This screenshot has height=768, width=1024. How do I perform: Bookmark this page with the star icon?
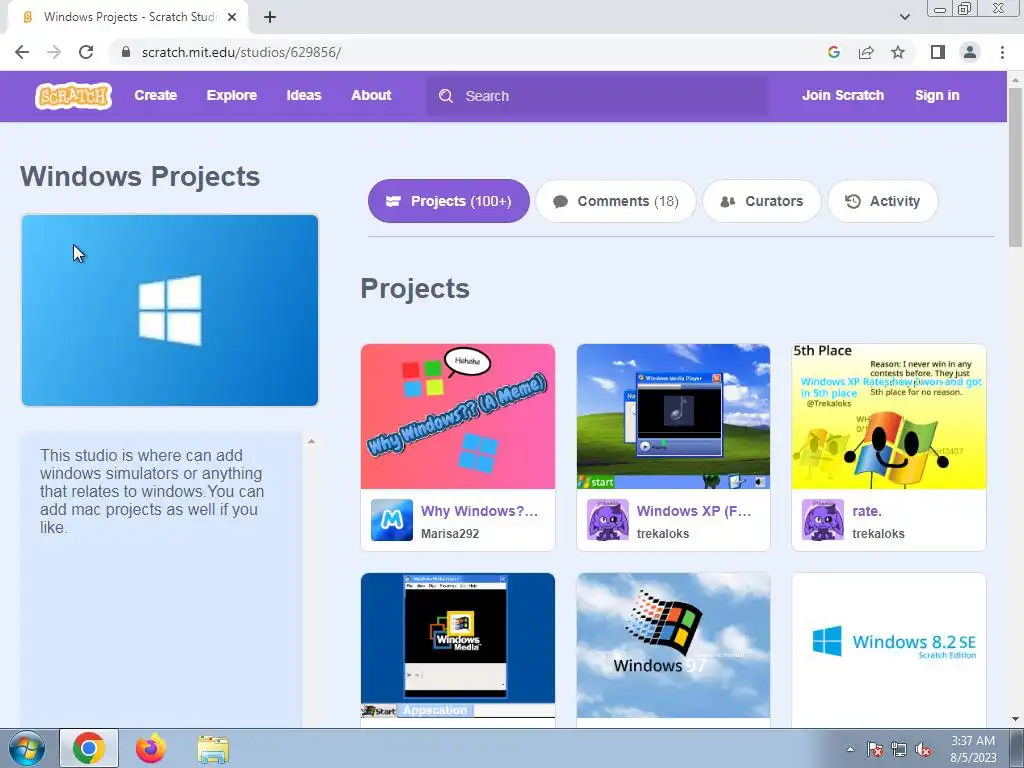click(898, 52)
